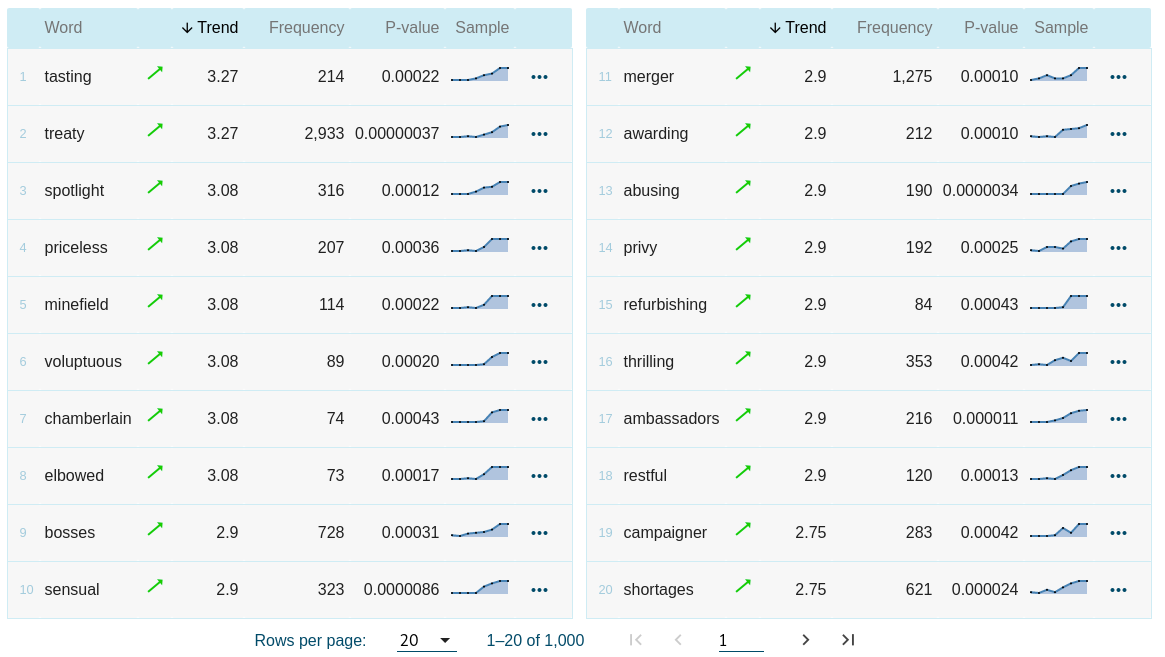Click the trend arrow for 'refurbishing'
The width and height of the screenshot is (1165, 657).
pyautogui.click(x=743, y=304)
